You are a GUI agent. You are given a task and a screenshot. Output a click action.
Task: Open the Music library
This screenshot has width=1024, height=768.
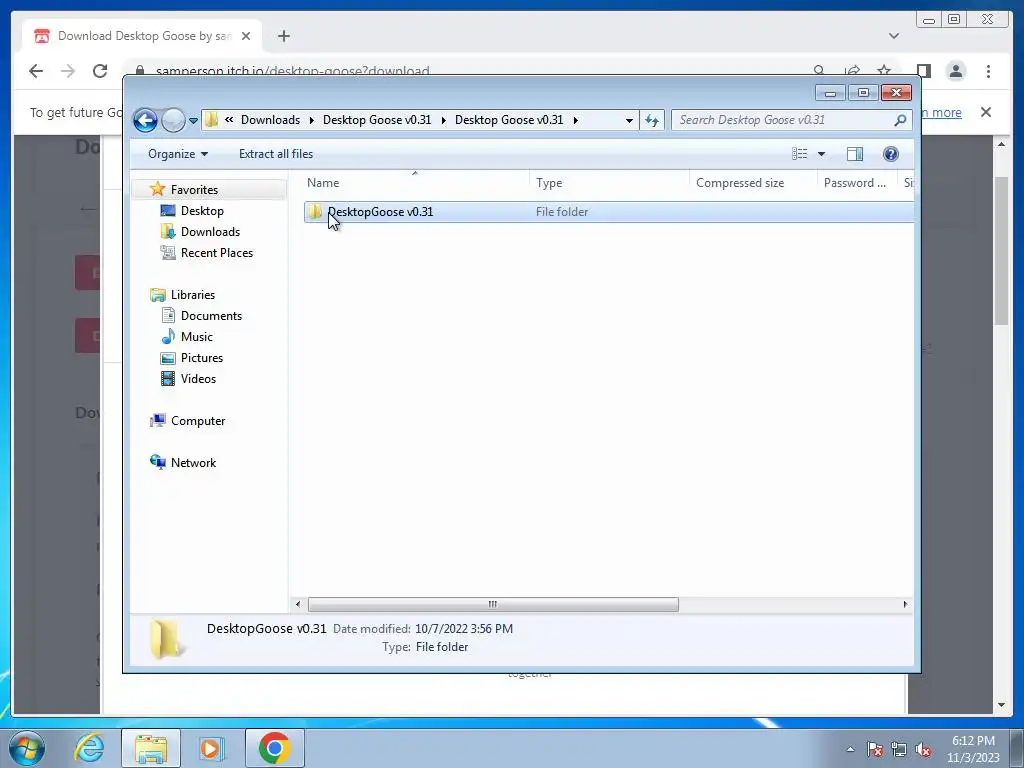point(197,336)
